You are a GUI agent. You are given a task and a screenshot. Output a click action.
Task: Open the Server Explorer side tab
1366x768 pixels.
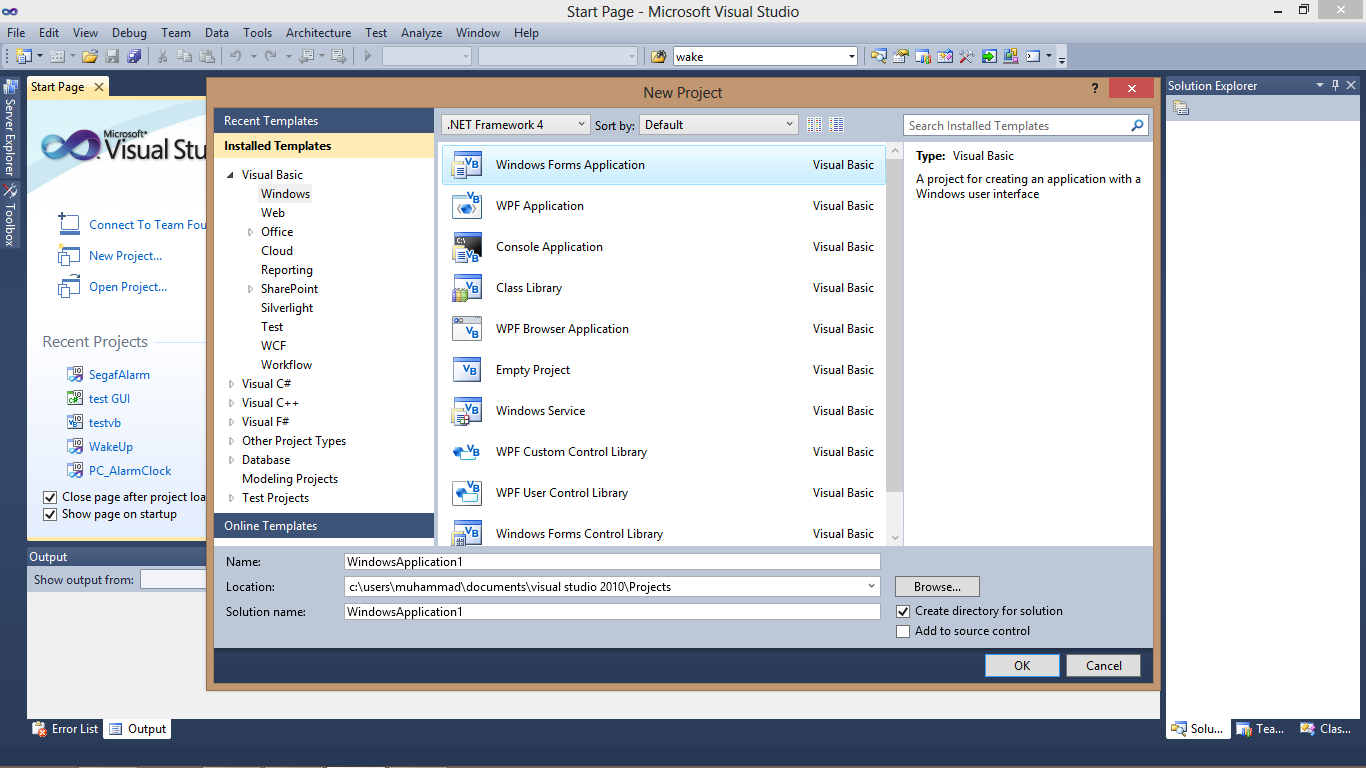click(x=10, y=128)
